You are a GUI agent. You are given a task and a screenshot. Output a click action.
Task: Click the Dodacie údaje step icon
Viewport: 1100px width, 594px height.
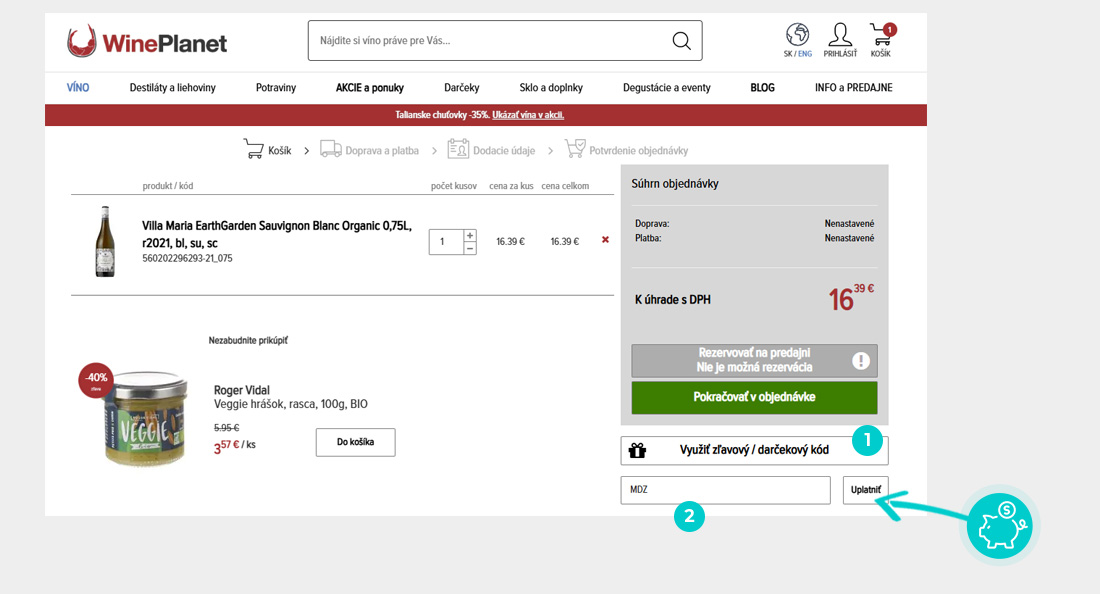pyautogui.click(x=458, y=149)
